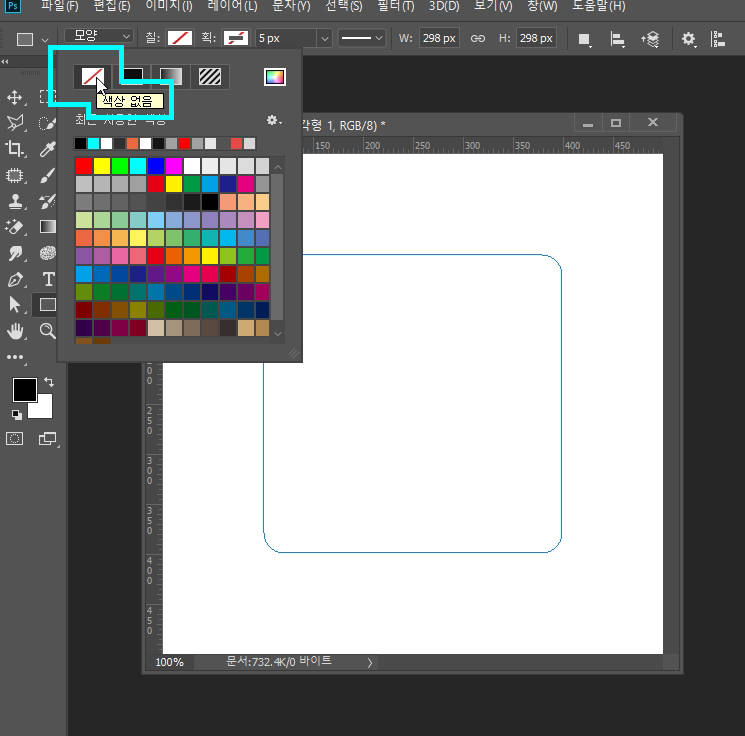The height and width of the screenshot is (736, 745).
Task: Click the foreground color black square
Action: 24,390
